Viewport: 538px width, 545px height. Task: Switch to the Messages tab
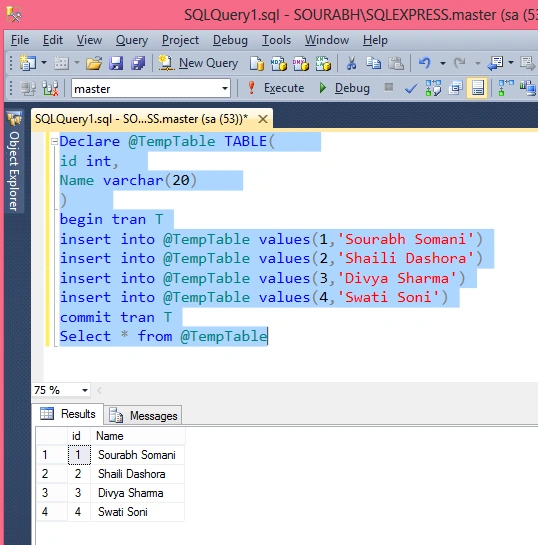click(x=143, y=415)
